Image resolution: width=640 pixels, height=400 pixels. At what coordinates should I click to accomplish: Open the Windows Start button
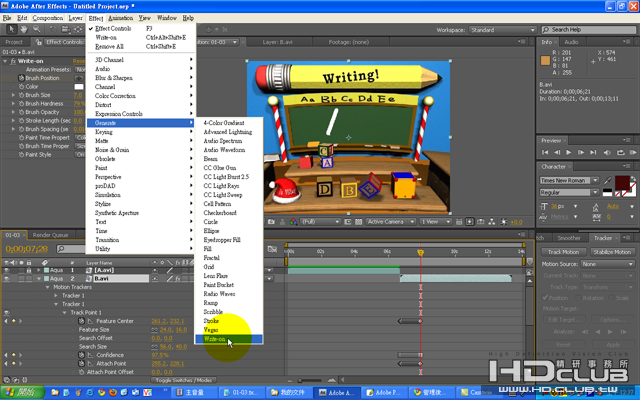coord(22,393)
